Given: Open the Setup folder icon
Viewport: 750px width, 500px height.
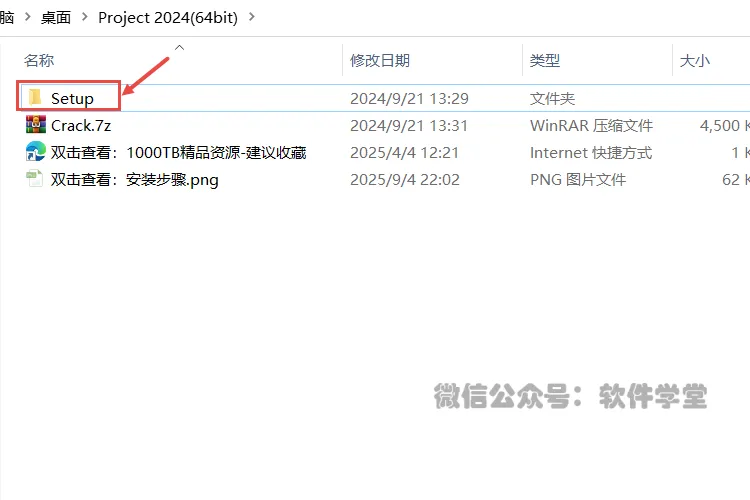Looking at the screenshot, I should (35, 97).
